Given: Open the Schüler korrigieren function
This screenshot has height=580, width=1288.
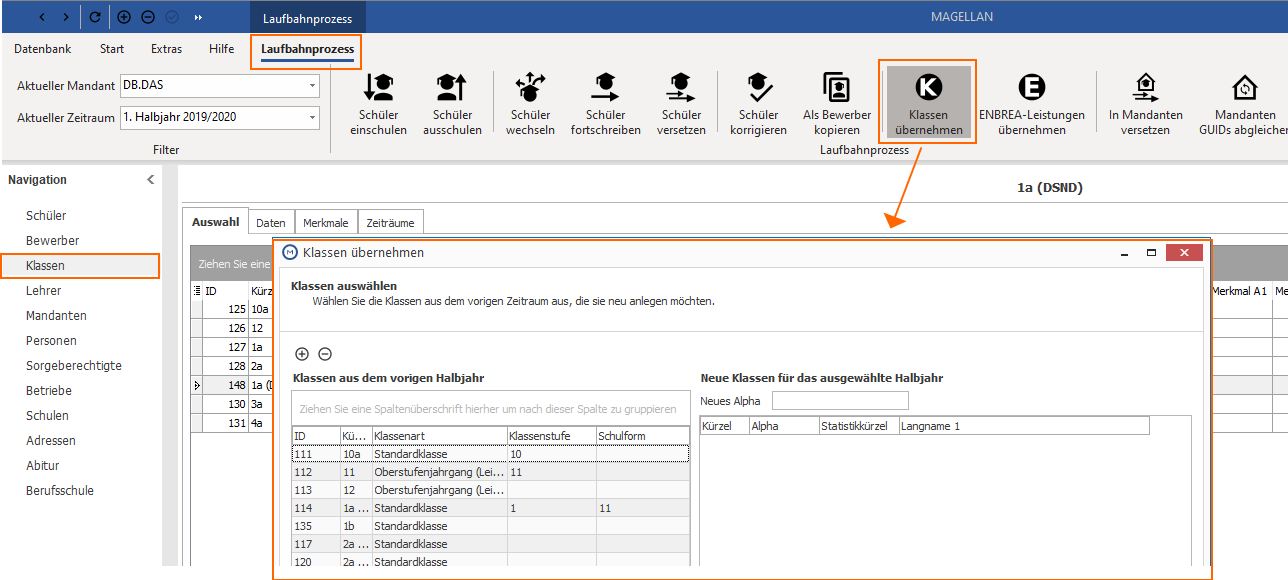Looking at the screenshot, I should [758, 103].
